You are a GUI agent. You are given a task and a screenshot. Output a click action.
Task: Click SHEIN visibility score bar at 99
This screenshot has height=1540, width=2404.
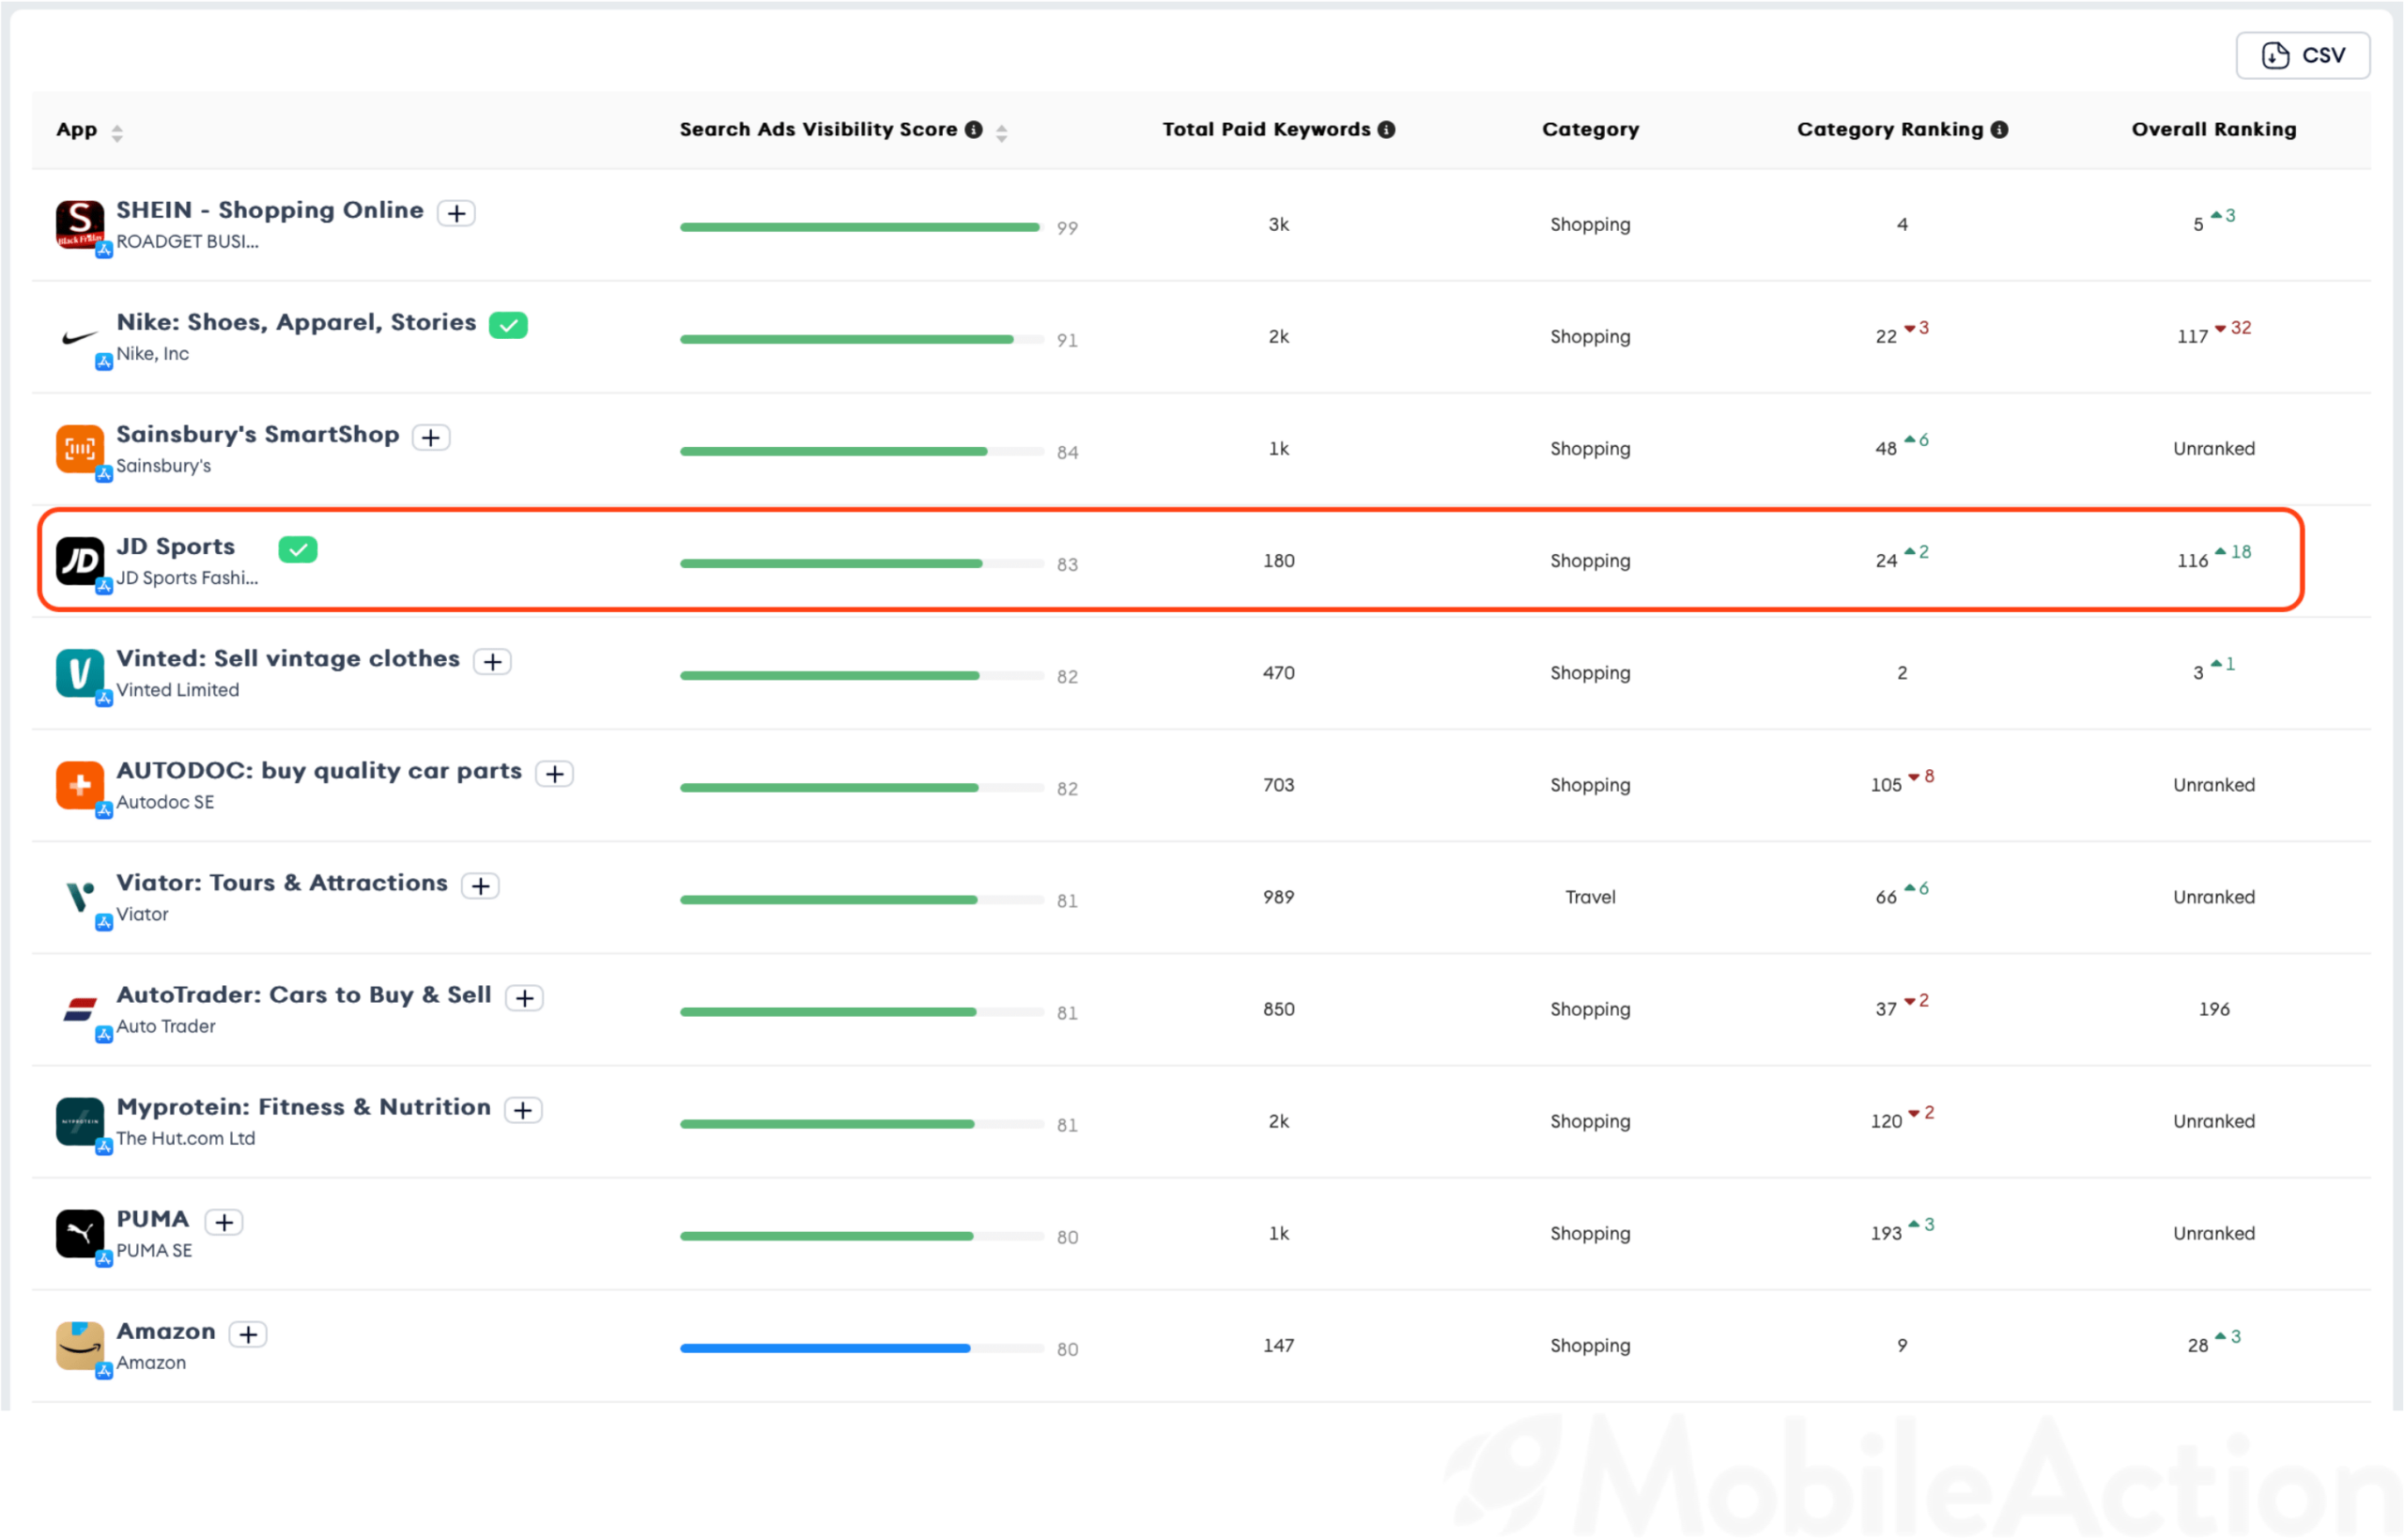coord(862,227)
